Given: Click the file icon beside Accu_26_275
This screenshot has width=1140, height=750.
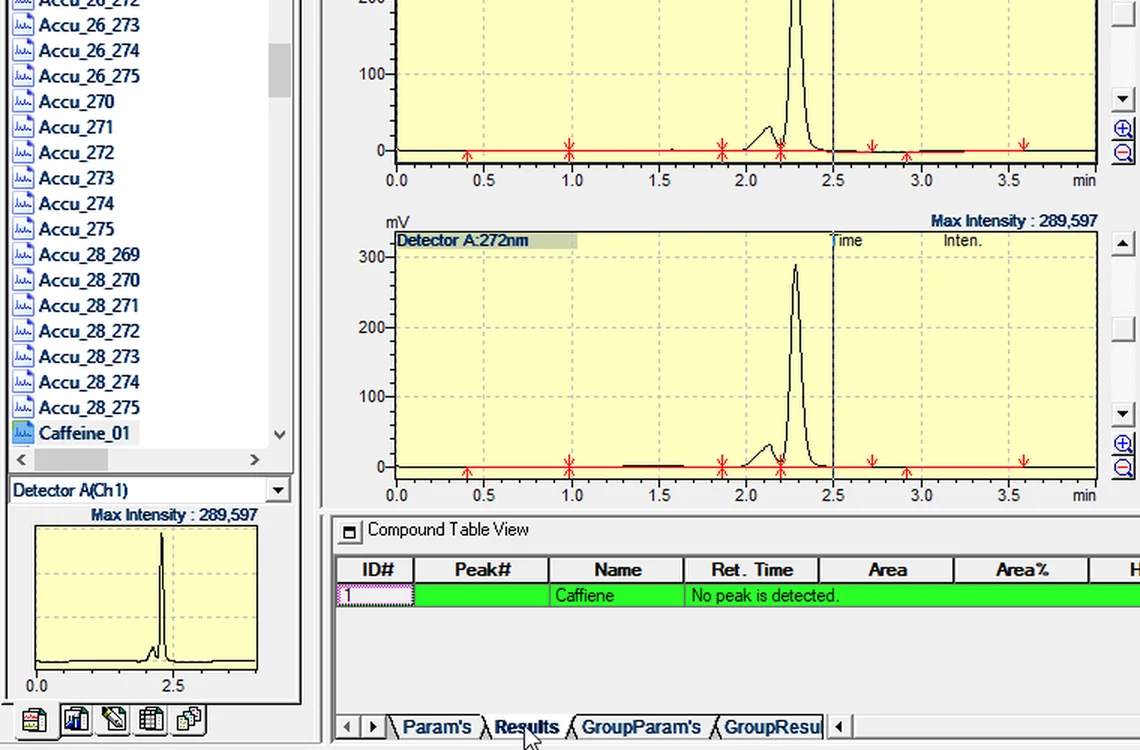Looking at the screenshot, I should coord(23,76).
